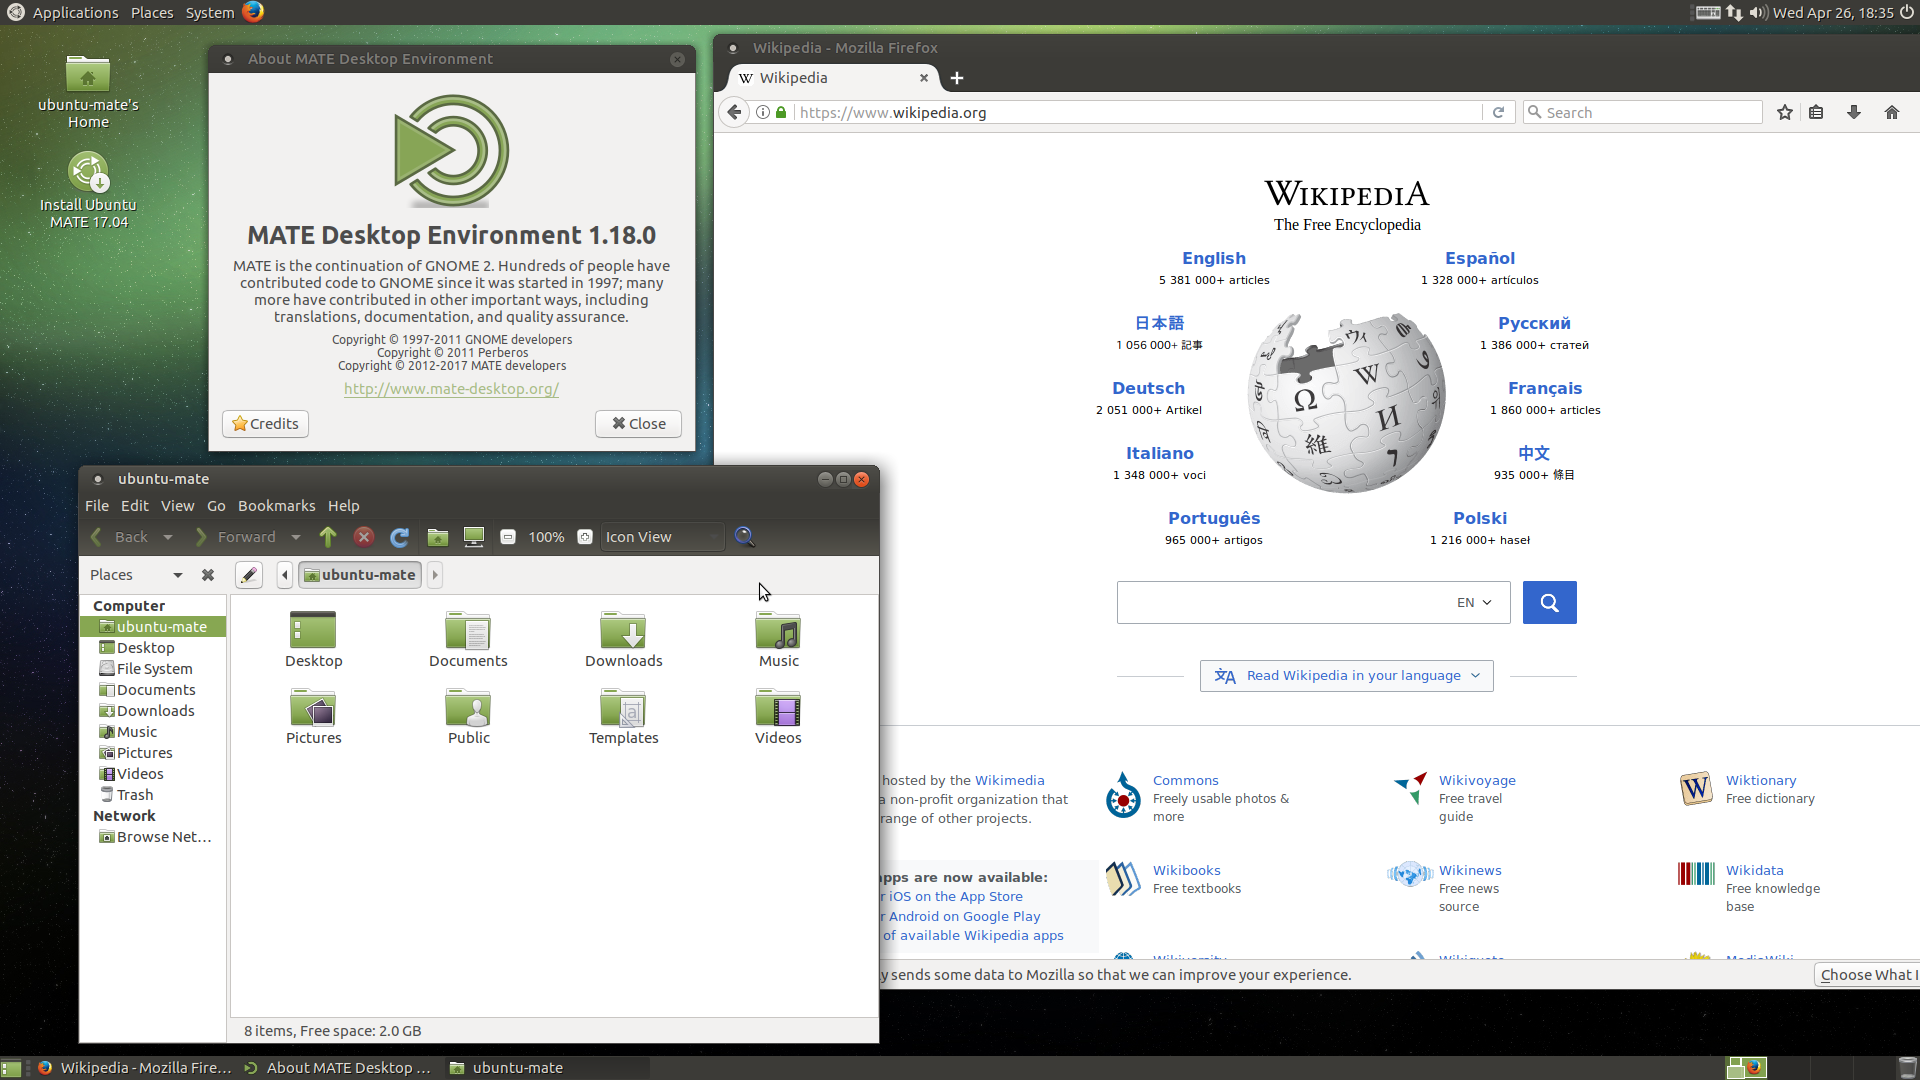This screenshot has width=1920, height=1080.
Task: Click the Home folder toolbar icon
Action: click(437, 537)
